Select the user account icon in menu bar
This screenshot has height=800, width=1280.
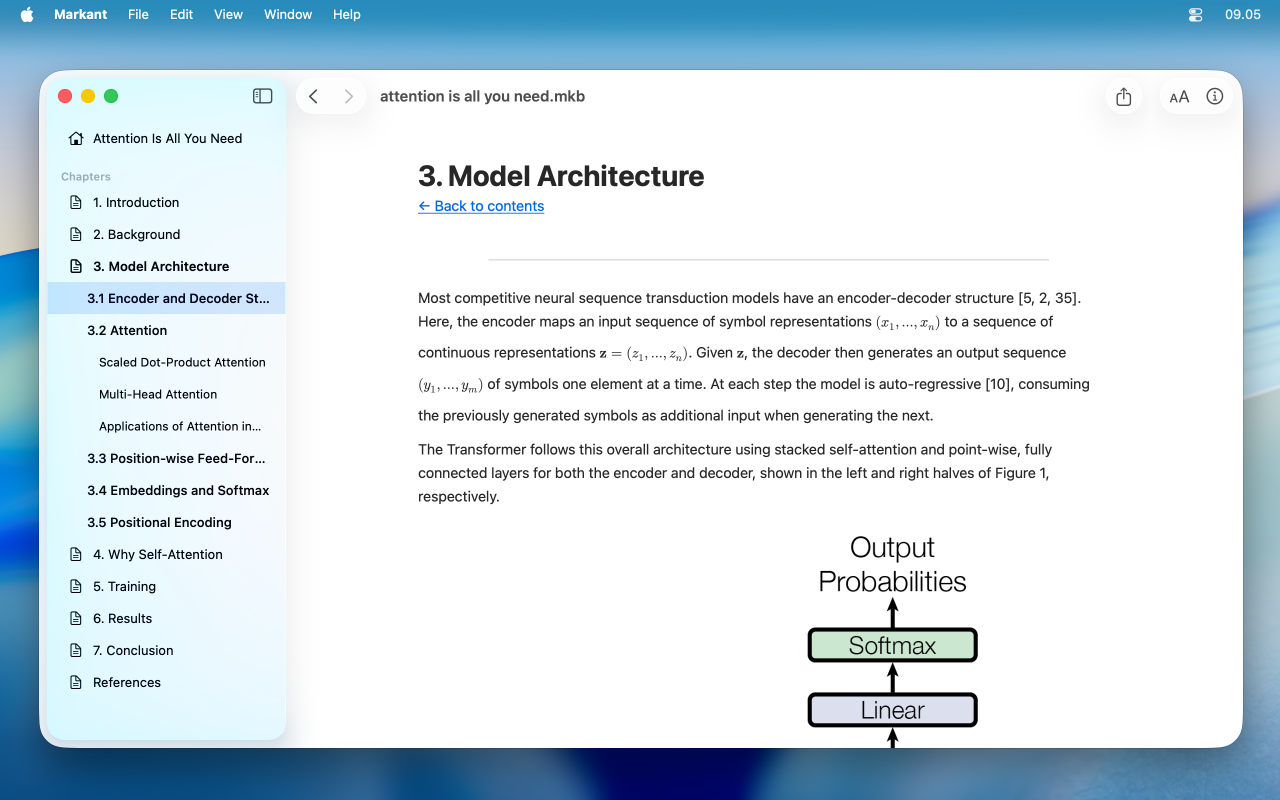tap(1195, 14)
